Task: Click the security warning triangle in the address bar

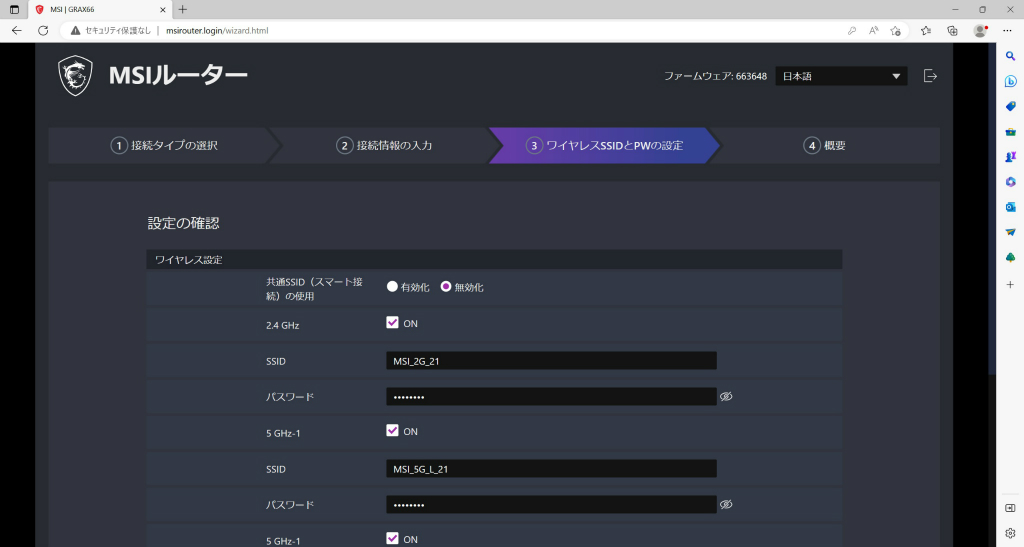Action: point(76,31)
